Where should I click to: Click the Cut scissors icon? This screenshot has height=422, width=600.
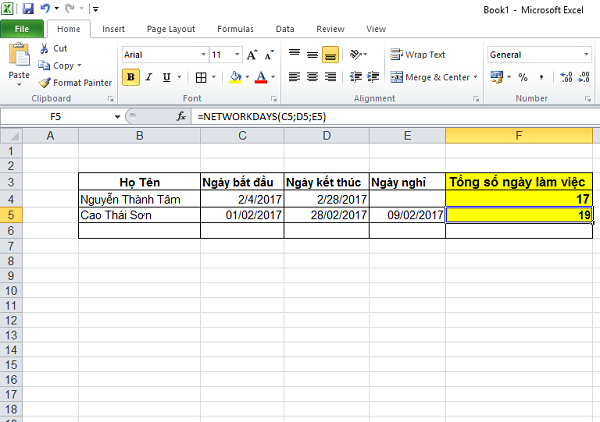(44, 48)
